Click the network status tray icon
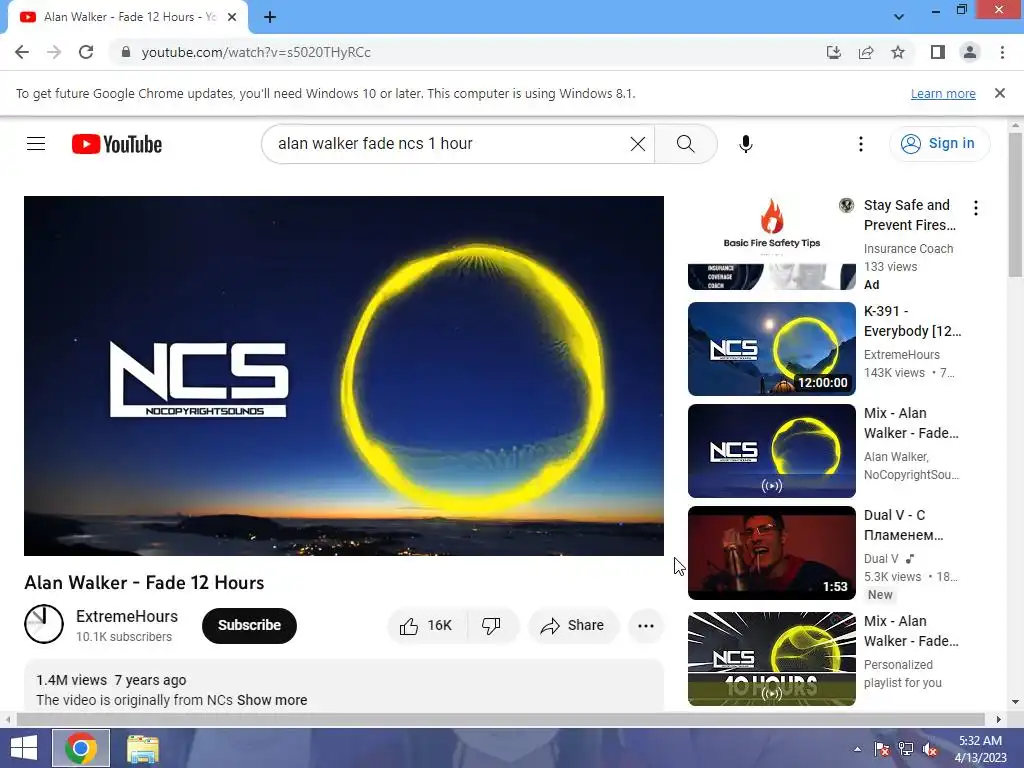This screenshot has height=768, width=1024. 906,749
